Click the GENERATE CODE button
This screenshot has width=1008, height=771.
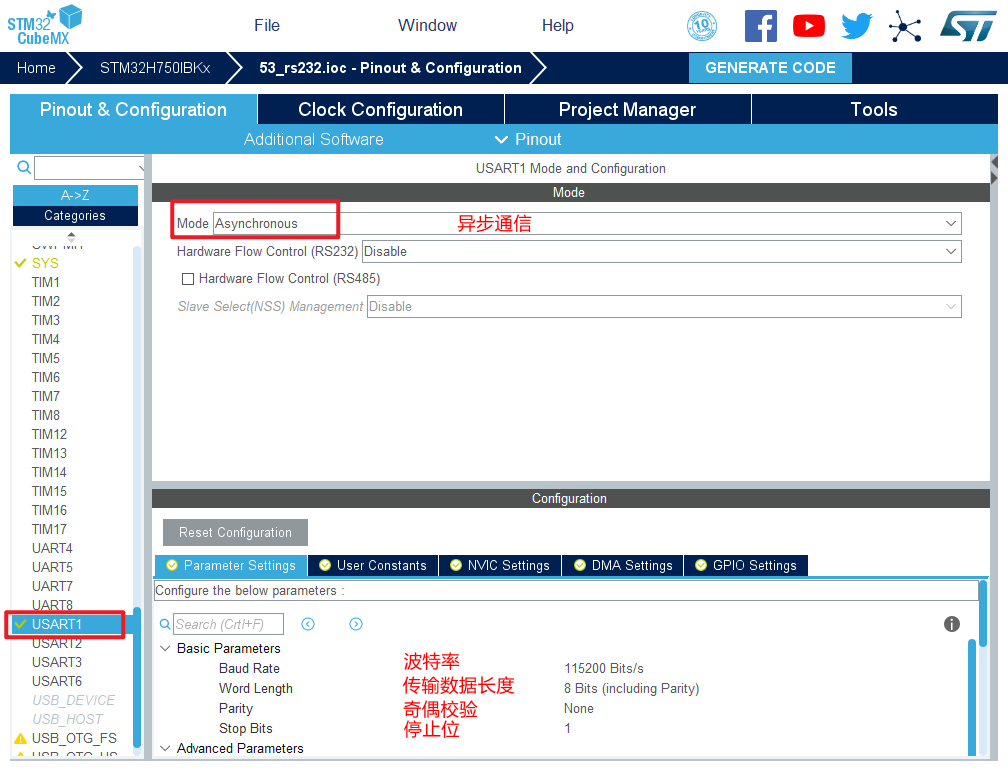pyautogui.click(x=770, y=68)
